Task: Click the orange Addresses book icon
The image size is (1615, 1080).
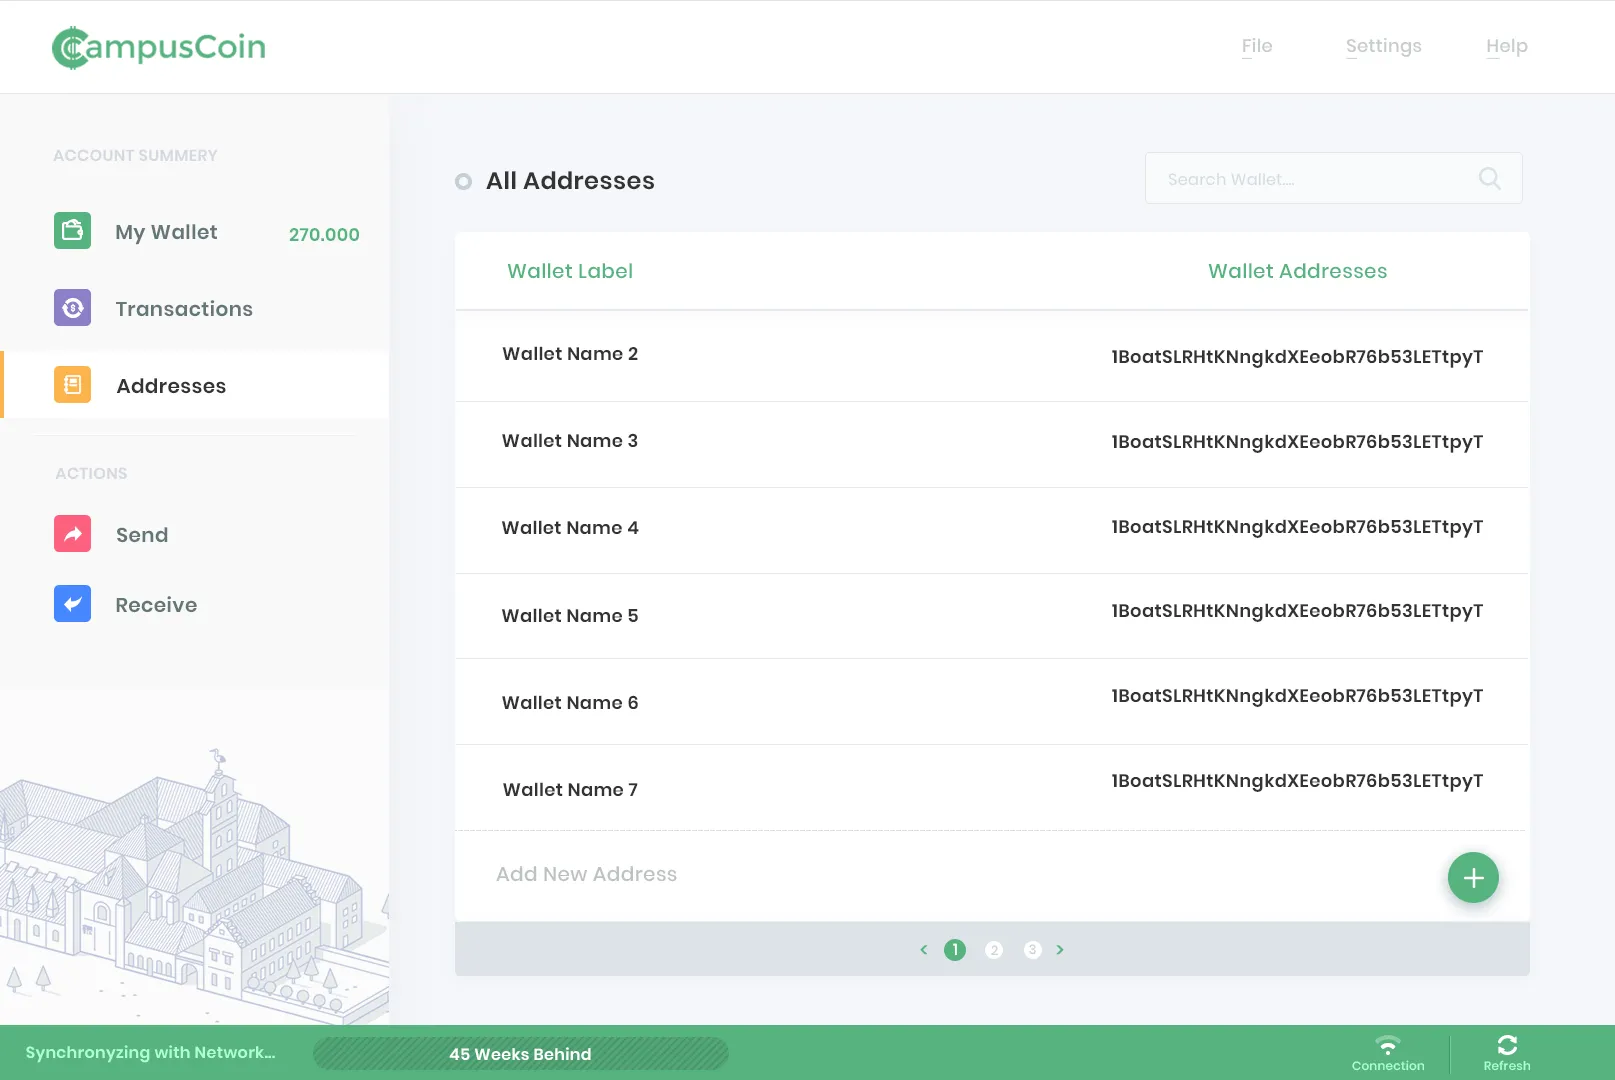Action: [x=72, y=385]
